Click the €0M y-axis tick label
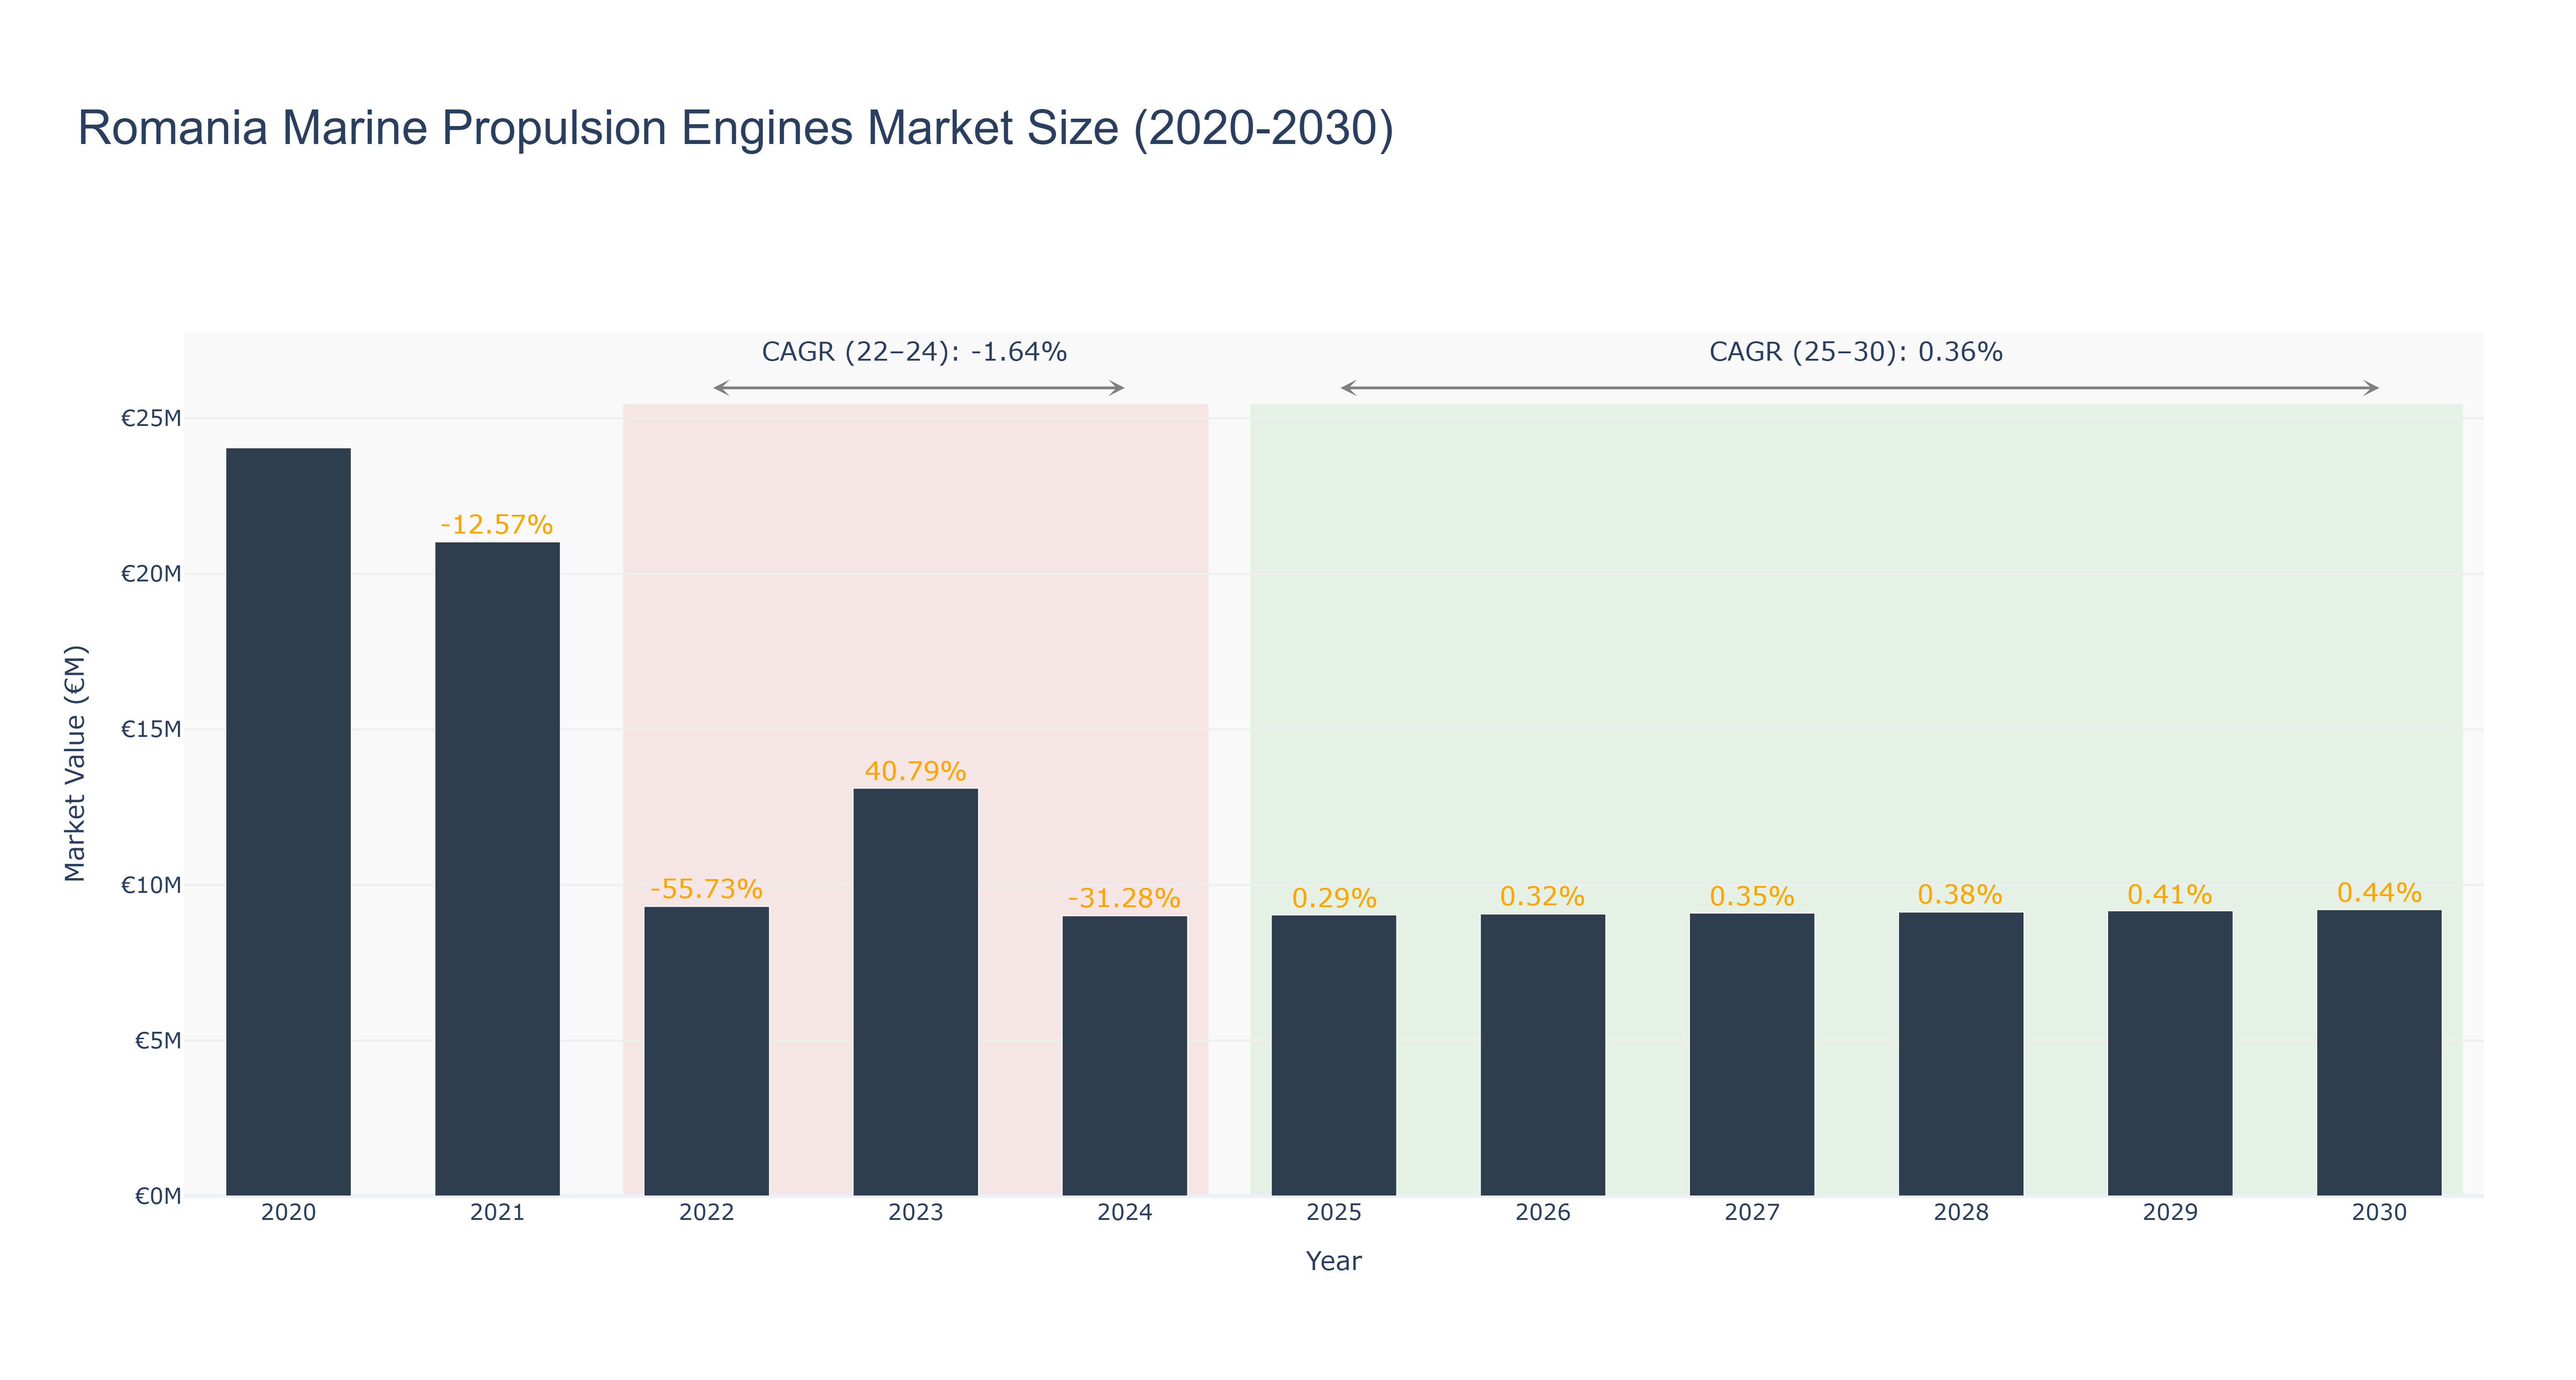Viewport: 2576px width, 1380px height. [158, 1196]
